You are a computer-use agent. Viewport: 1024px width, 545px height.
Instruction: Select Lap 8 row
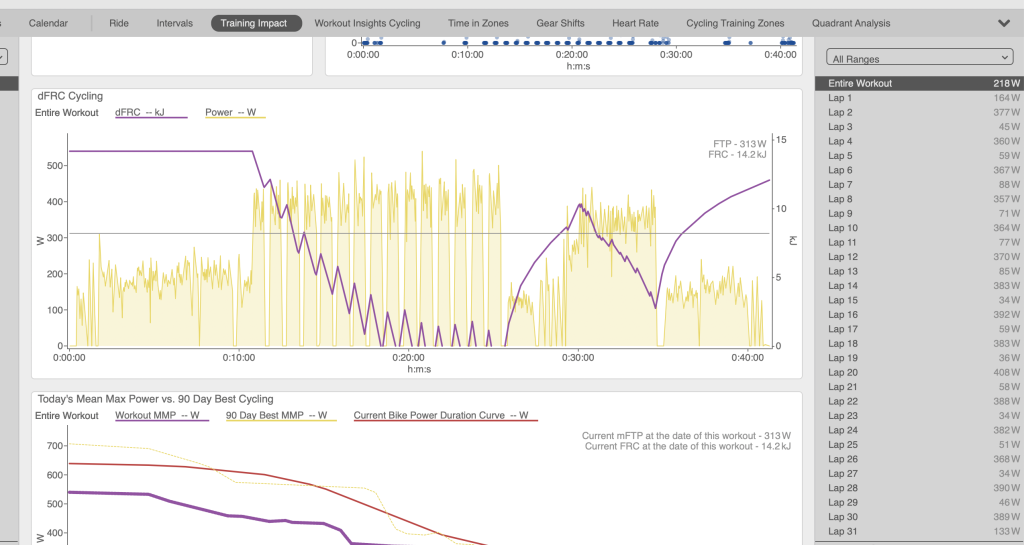tap(920, 199)
